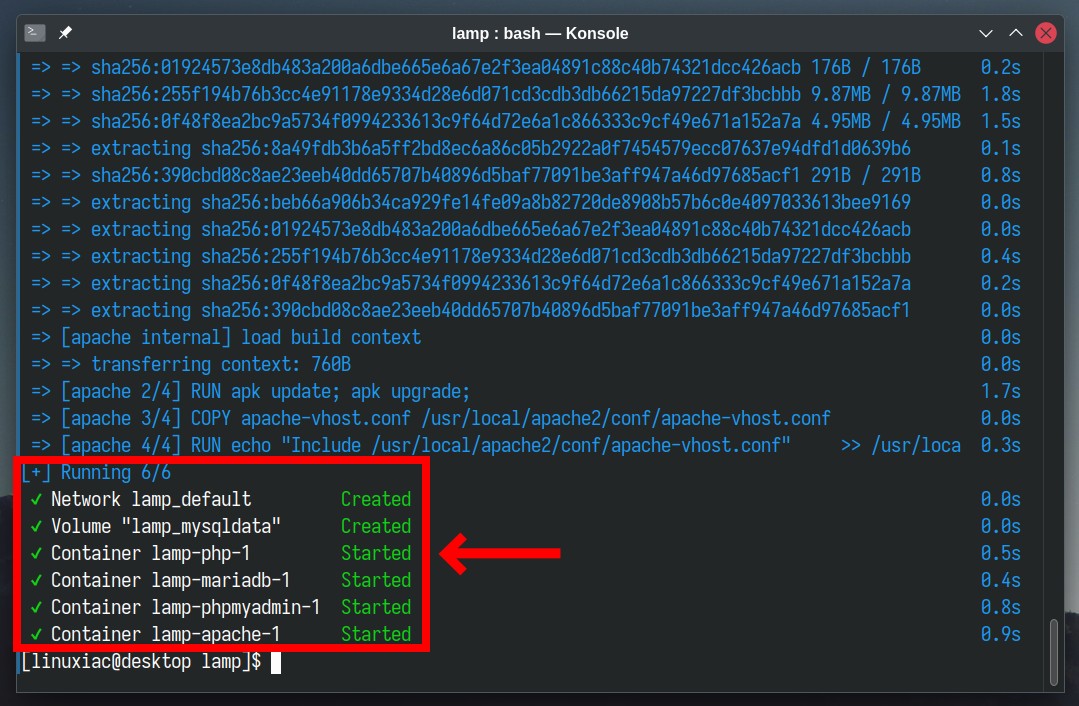Click 'Started' status of lamp-php-1
The image size is (1079, 706).
pos(376,553)
